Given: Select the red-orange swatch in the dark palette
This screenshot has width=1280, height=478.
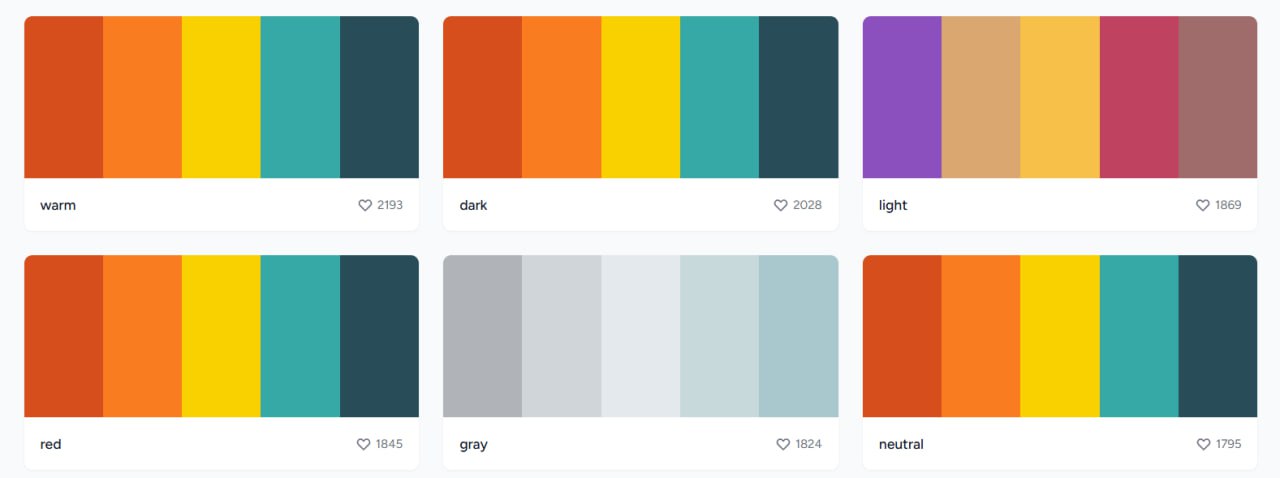Looking at the screenshot, I should (x=482, y=97).
